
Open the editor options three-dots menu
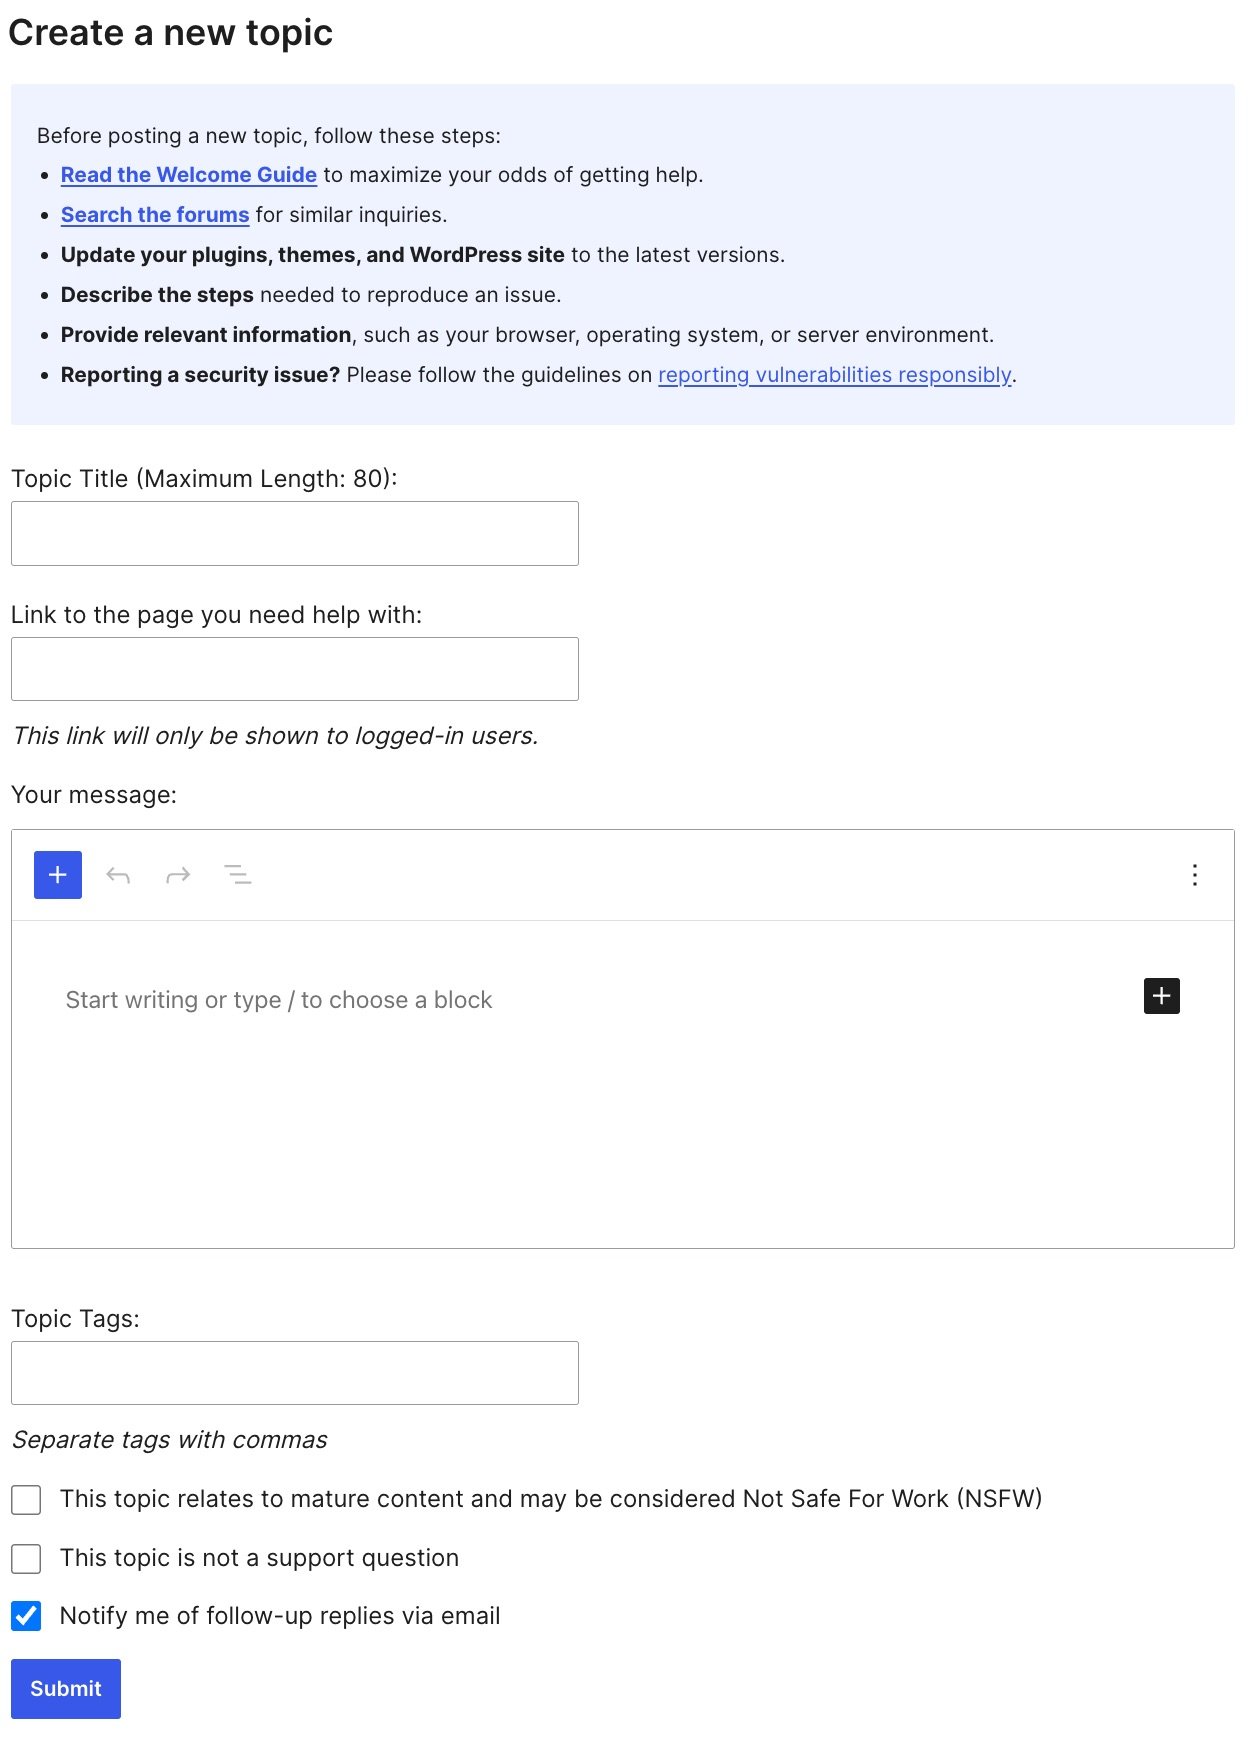[x=1194, y=876]
